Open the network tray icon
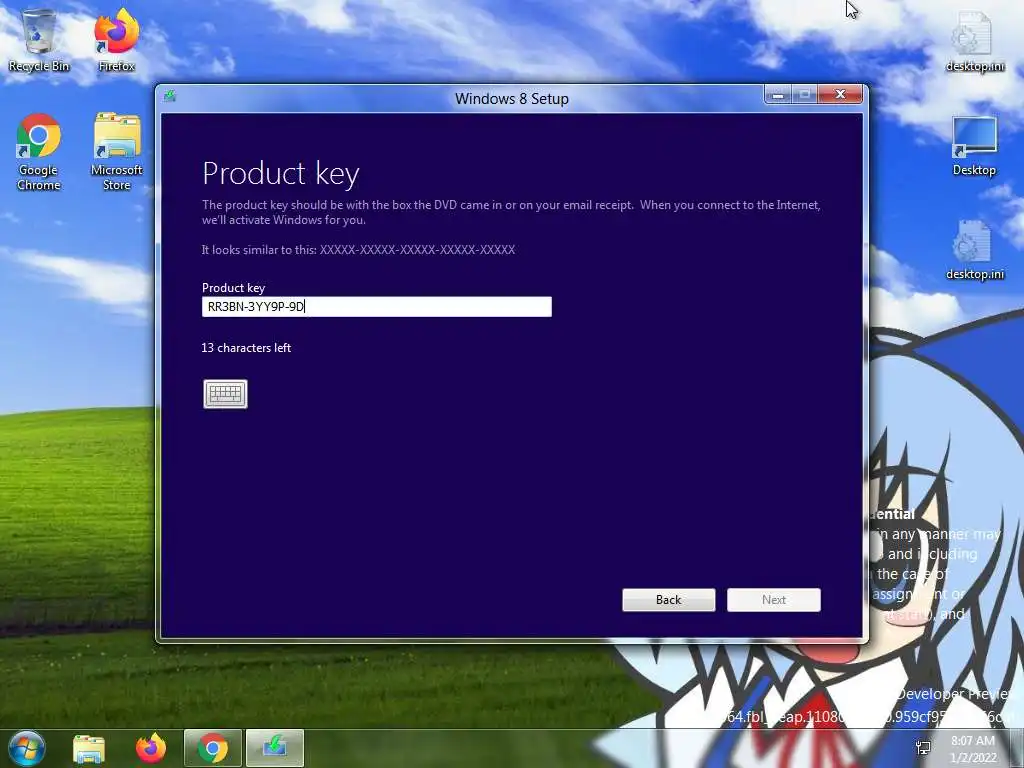 923,748
